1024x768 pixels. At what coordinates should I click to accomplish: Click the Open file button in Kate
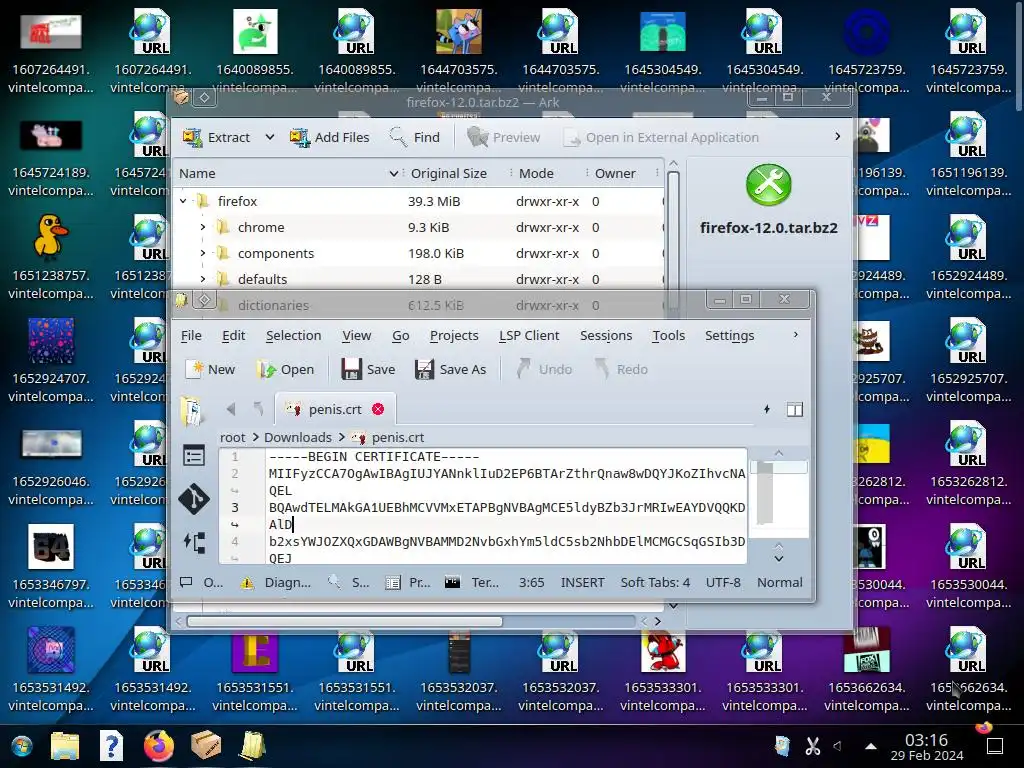tap(285, 370)
